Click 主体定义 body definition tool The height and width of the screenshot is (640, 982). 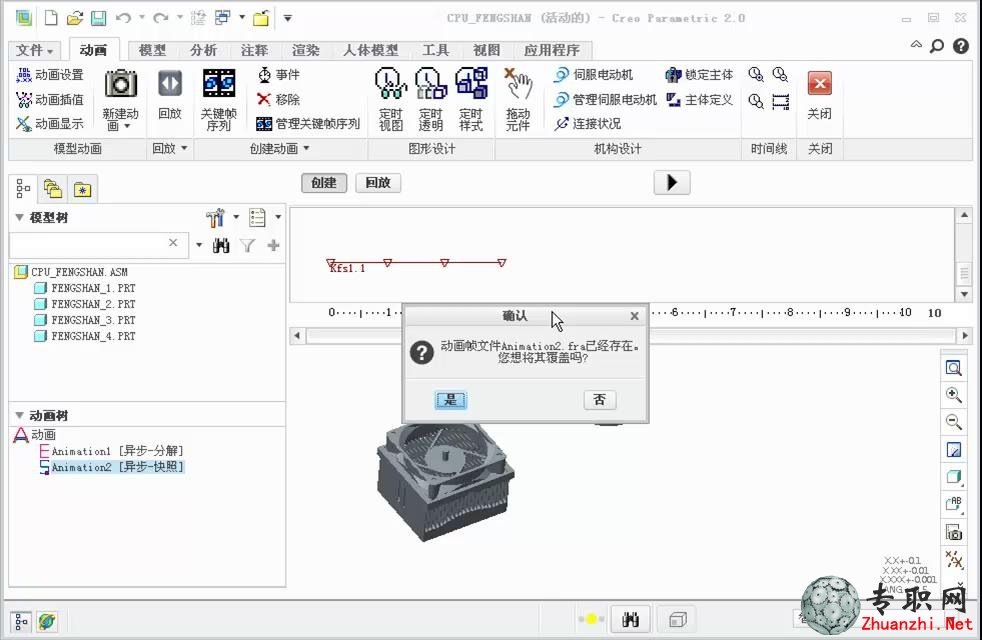(699, 100)
